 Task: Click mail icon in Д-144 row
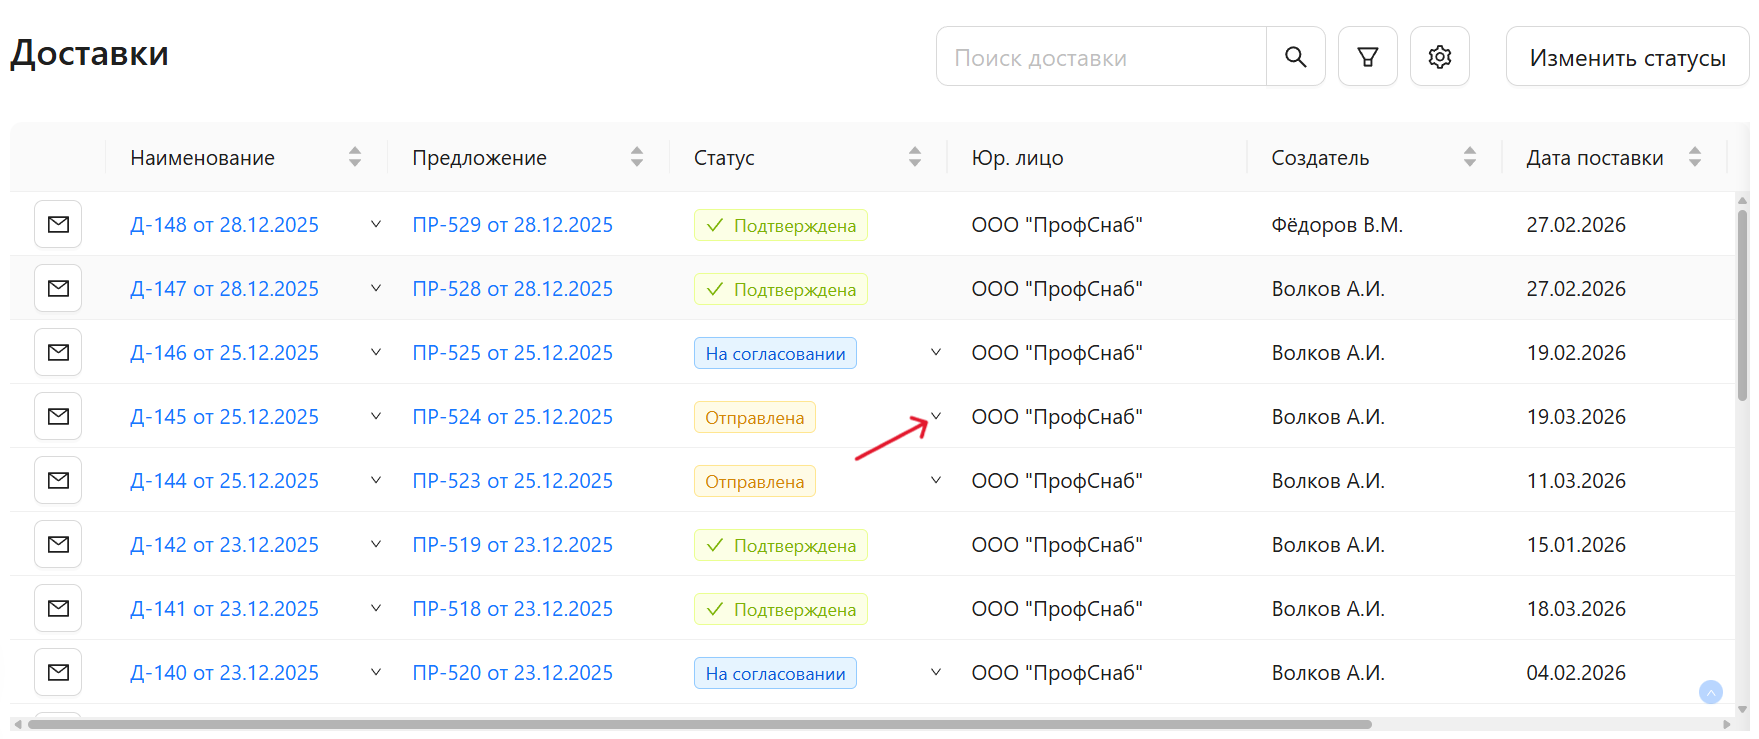tap(58, 480)
